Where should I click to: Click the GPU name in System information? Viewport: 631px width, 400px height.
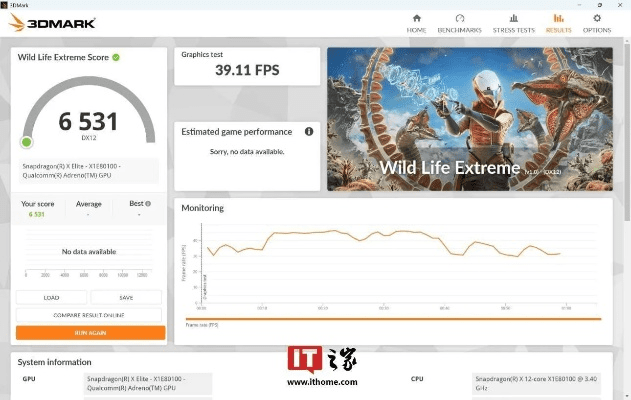pyautogui.click(x=146, y=384)
